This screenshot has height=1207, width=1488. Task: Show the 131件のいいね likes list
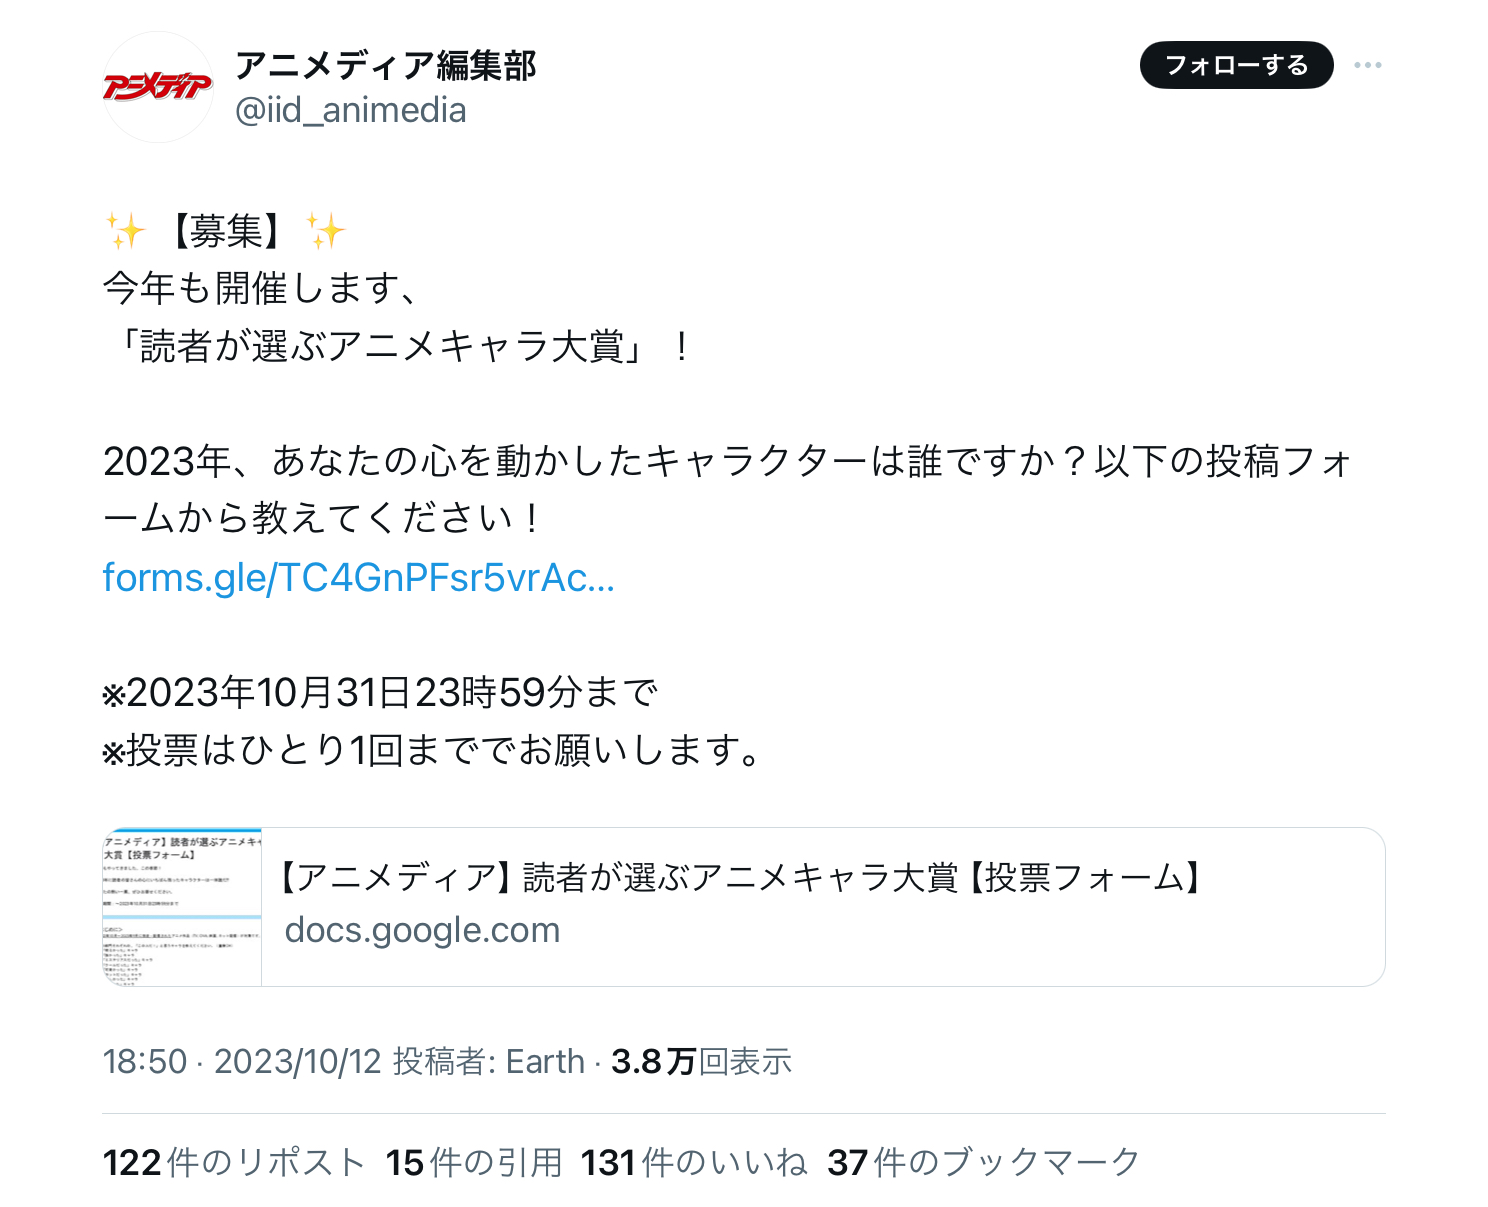coord(694,1162)
